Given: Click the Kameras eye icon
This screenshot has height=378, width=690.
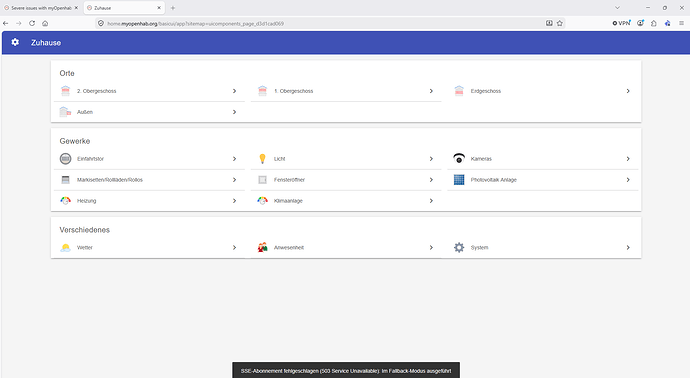Looking at the screenshot, I should pos(459,158).
